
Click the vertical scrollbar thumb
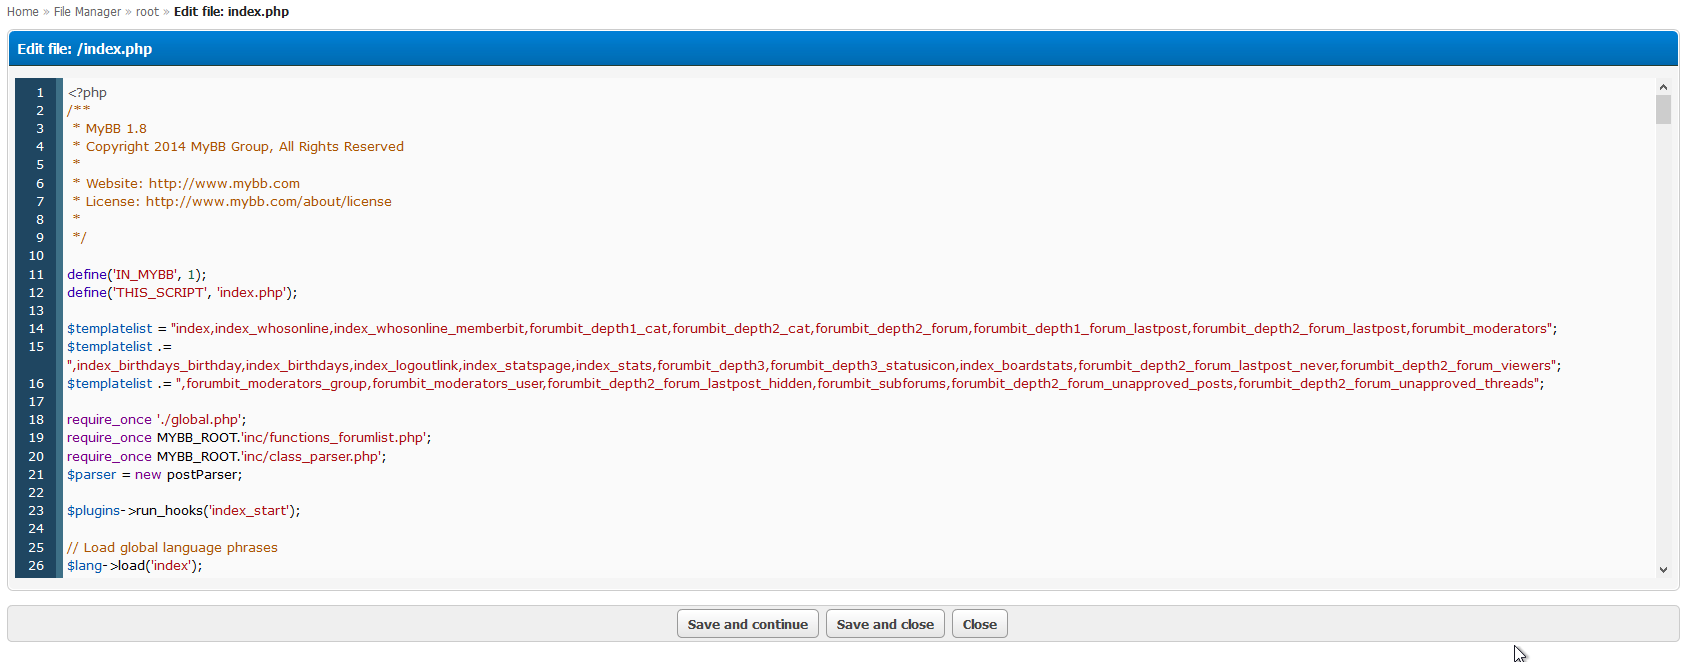point(1663,109)
